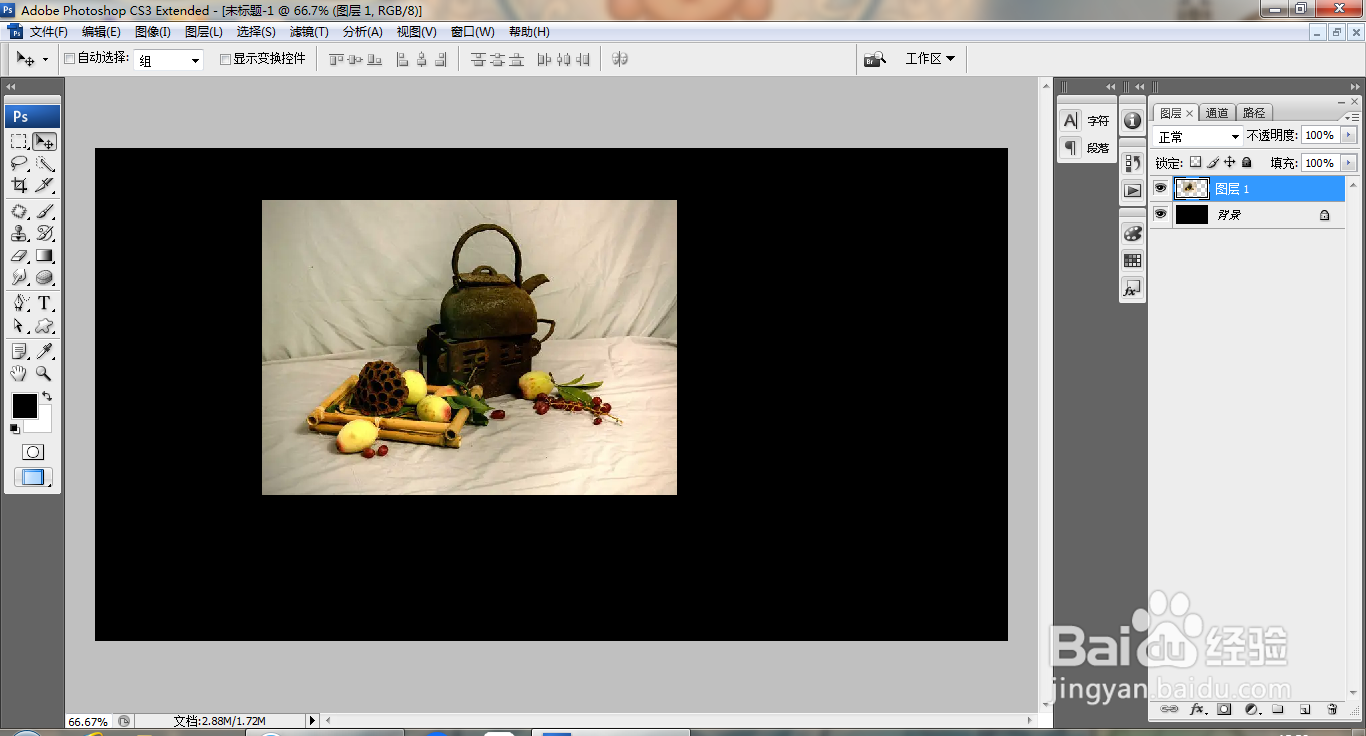
Task: Open the Styles panel icon
Action: click(1132, 288)
